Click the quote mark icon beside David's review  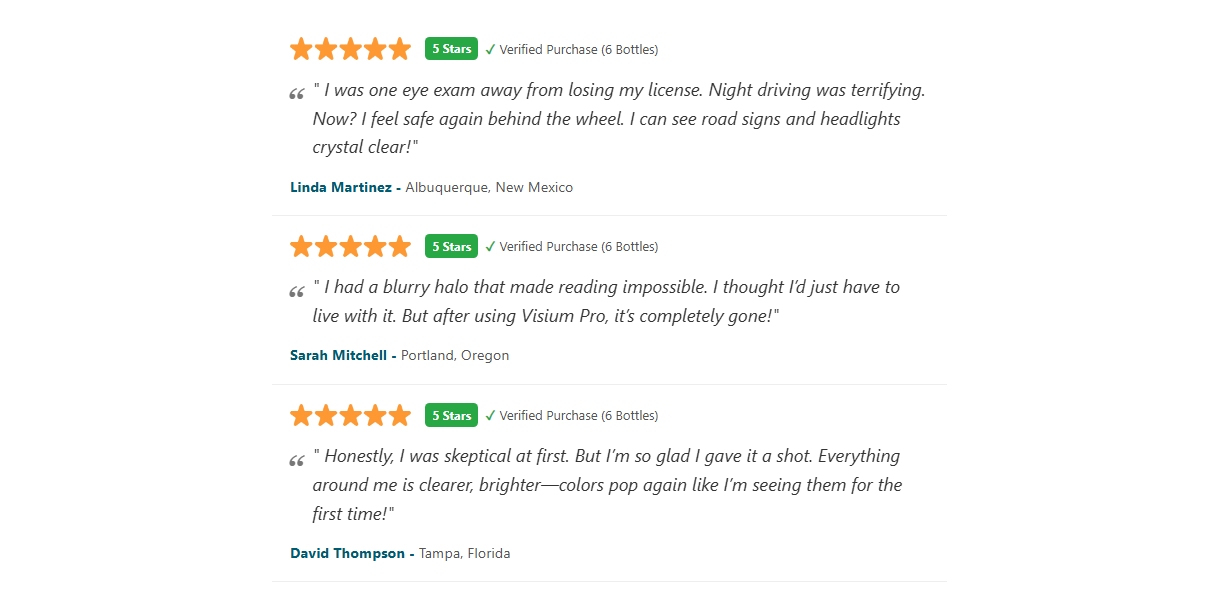[x=297, y=461]
